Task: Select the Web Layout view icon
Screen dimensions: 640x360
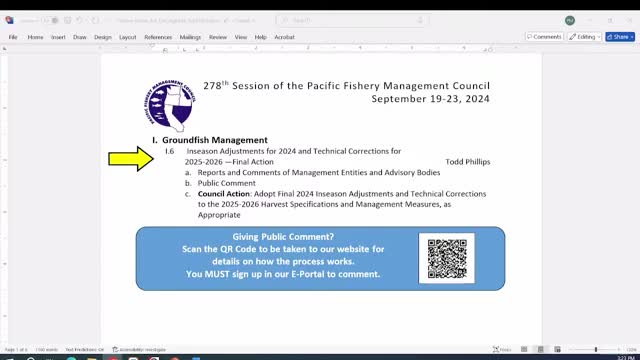Action: coord(557,349)
